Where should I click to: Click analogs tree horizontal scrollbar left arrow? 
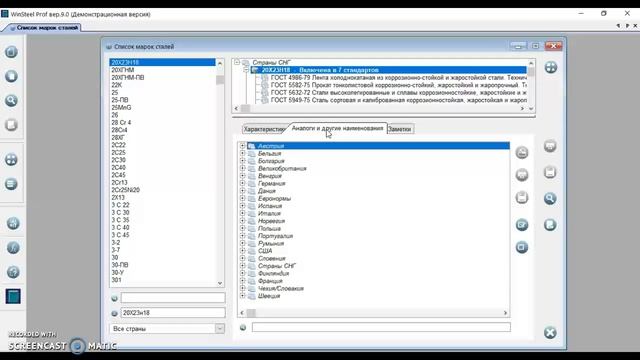(x=242, y=313)
